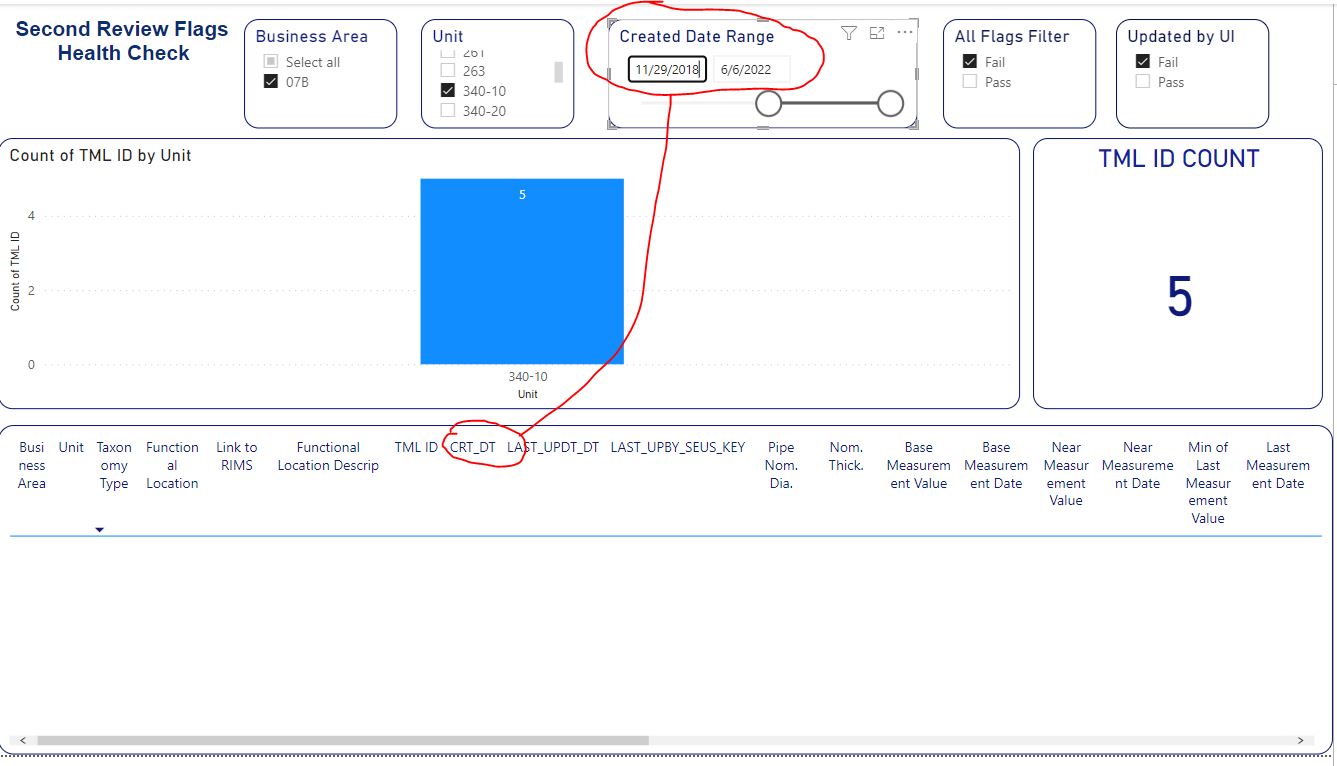Click the Base Measurement Value column header
This screenshot has width=1337, height=766.
[918, 465]
